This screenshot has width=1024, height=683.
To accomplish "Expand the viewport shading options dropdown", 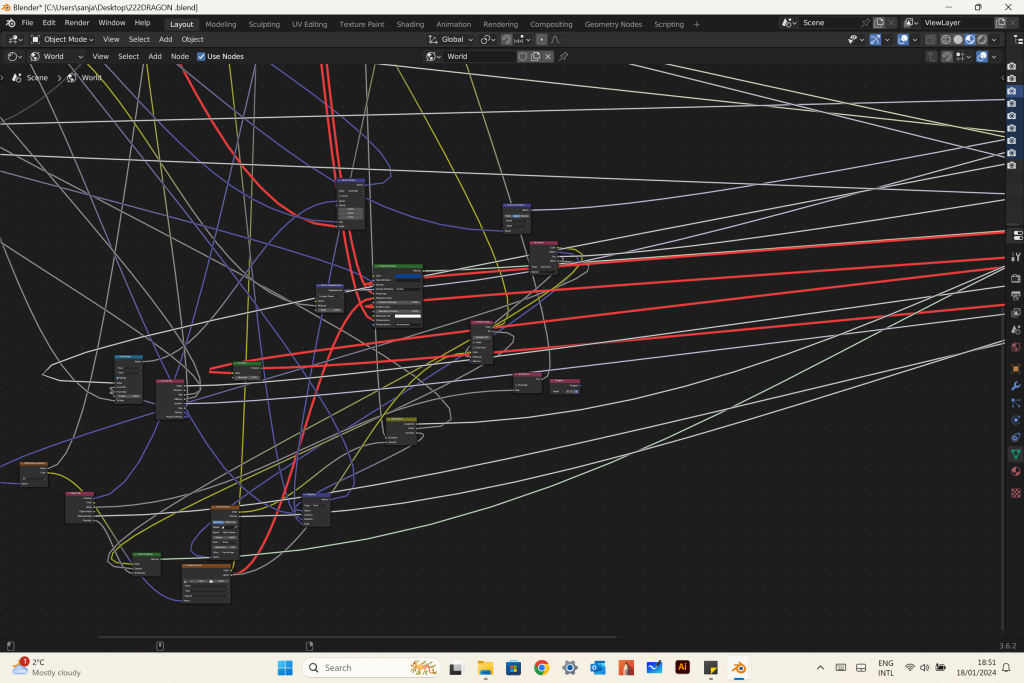I will point(994,39).
